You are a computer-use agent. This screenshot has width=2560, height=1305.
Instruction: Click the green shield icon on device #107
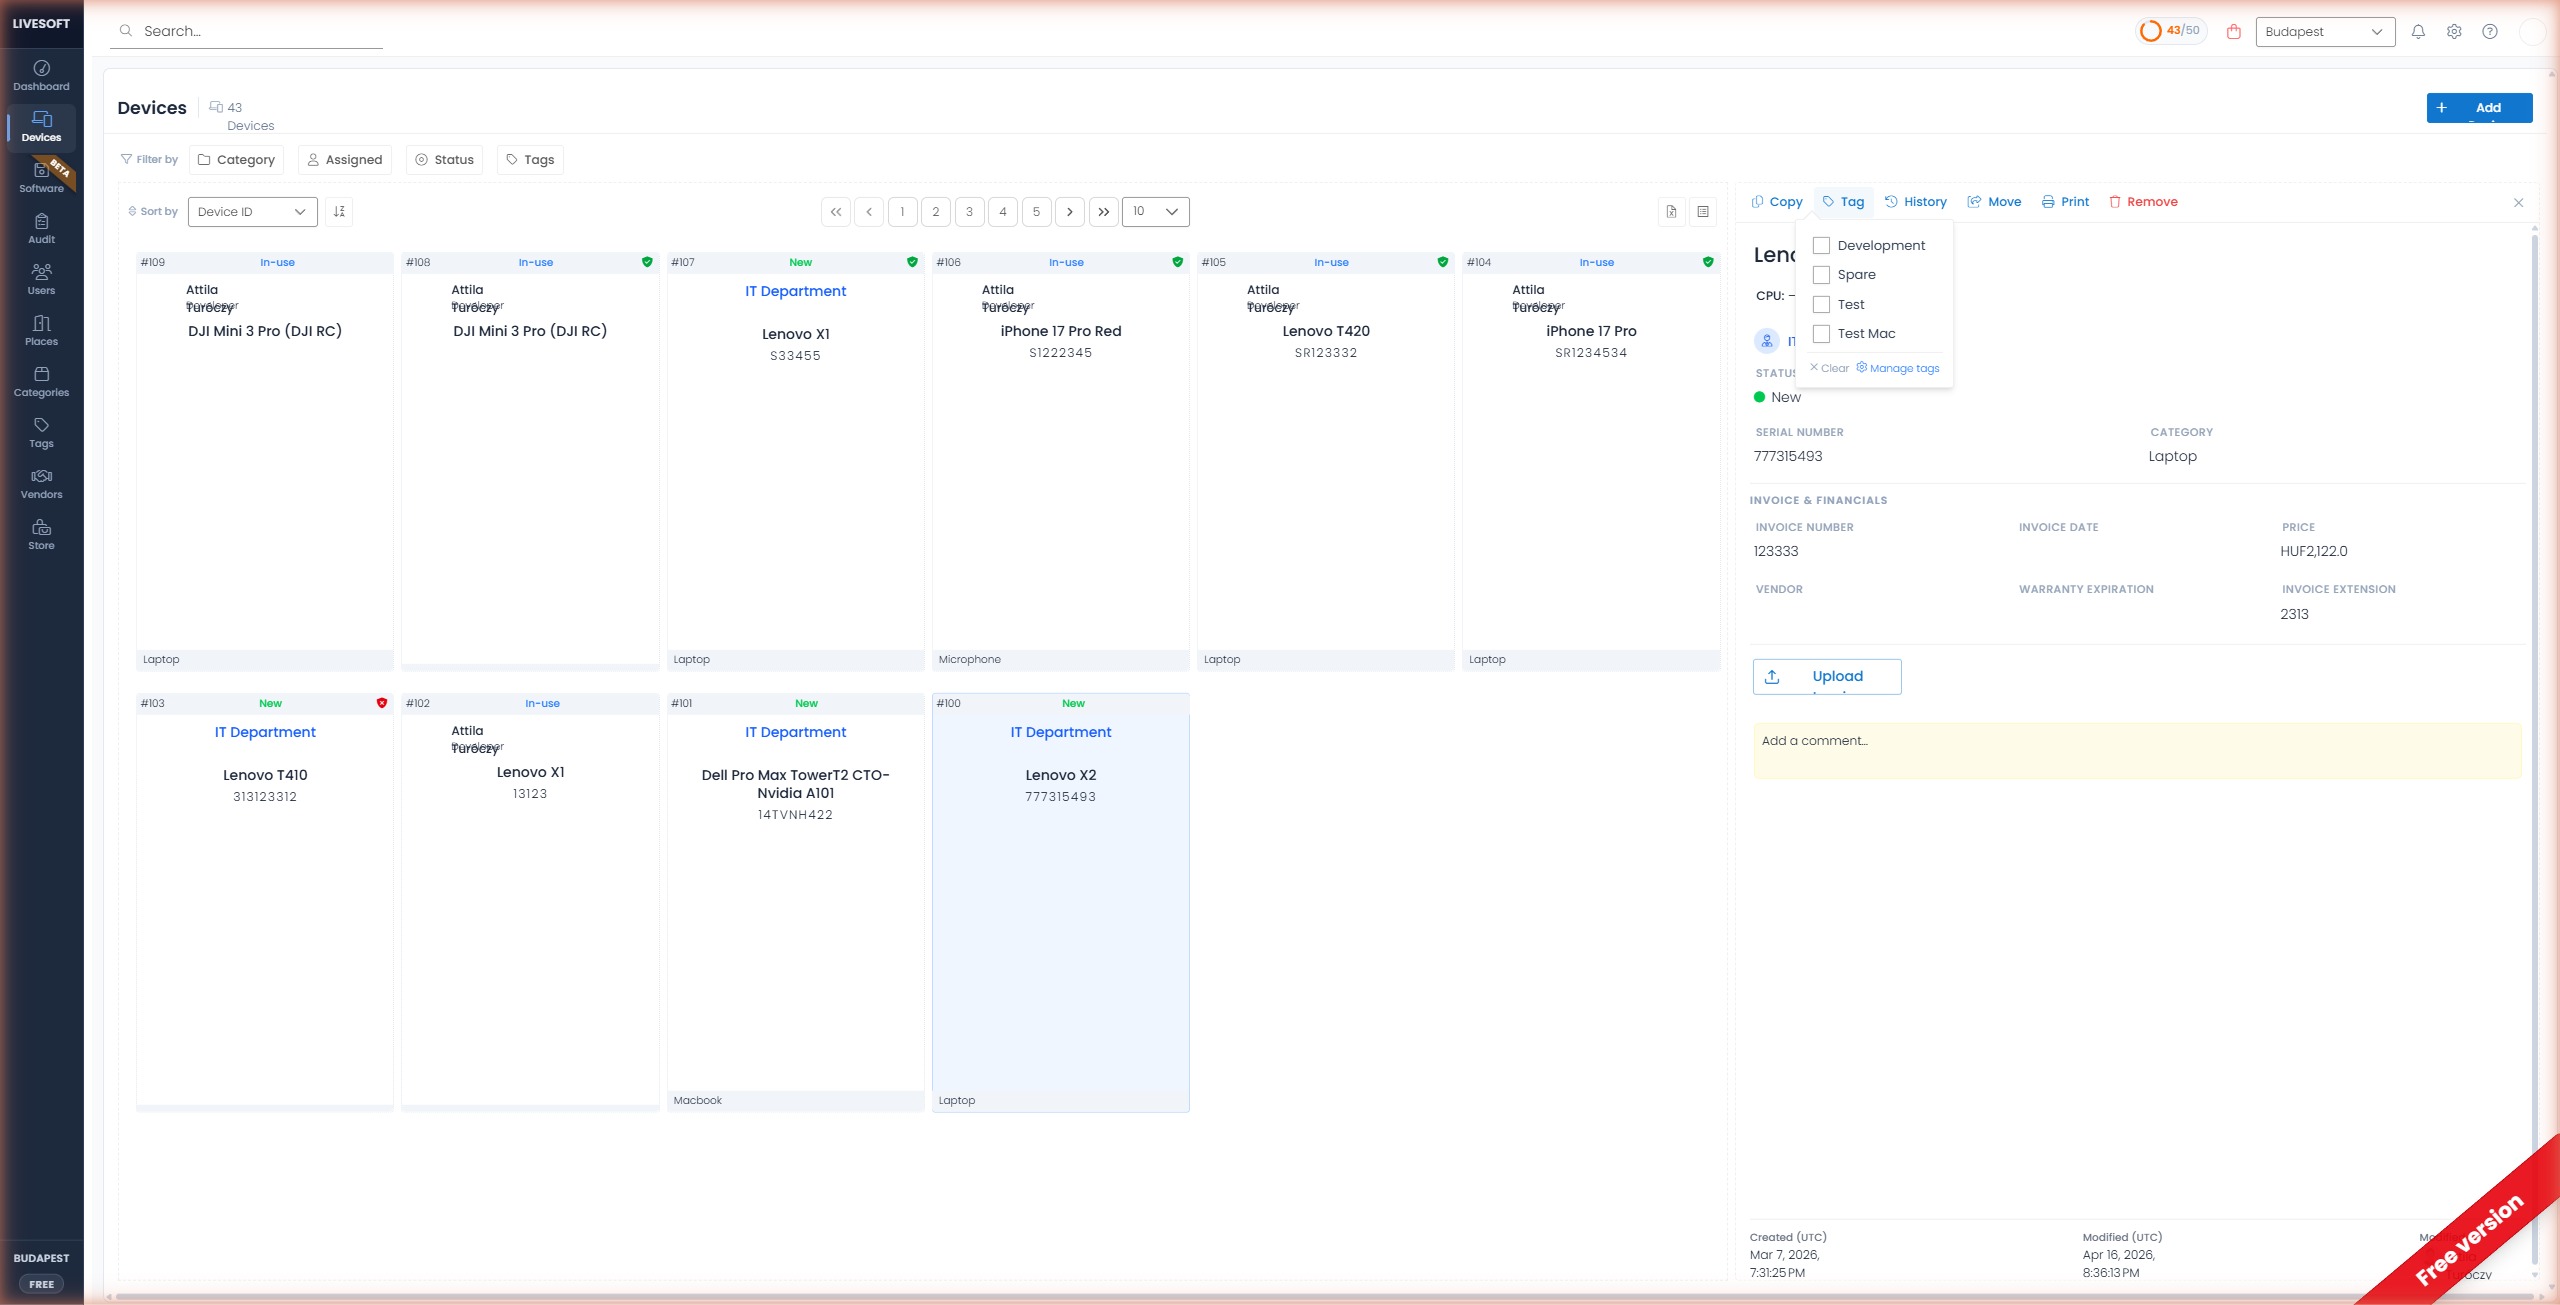point(912,262)
